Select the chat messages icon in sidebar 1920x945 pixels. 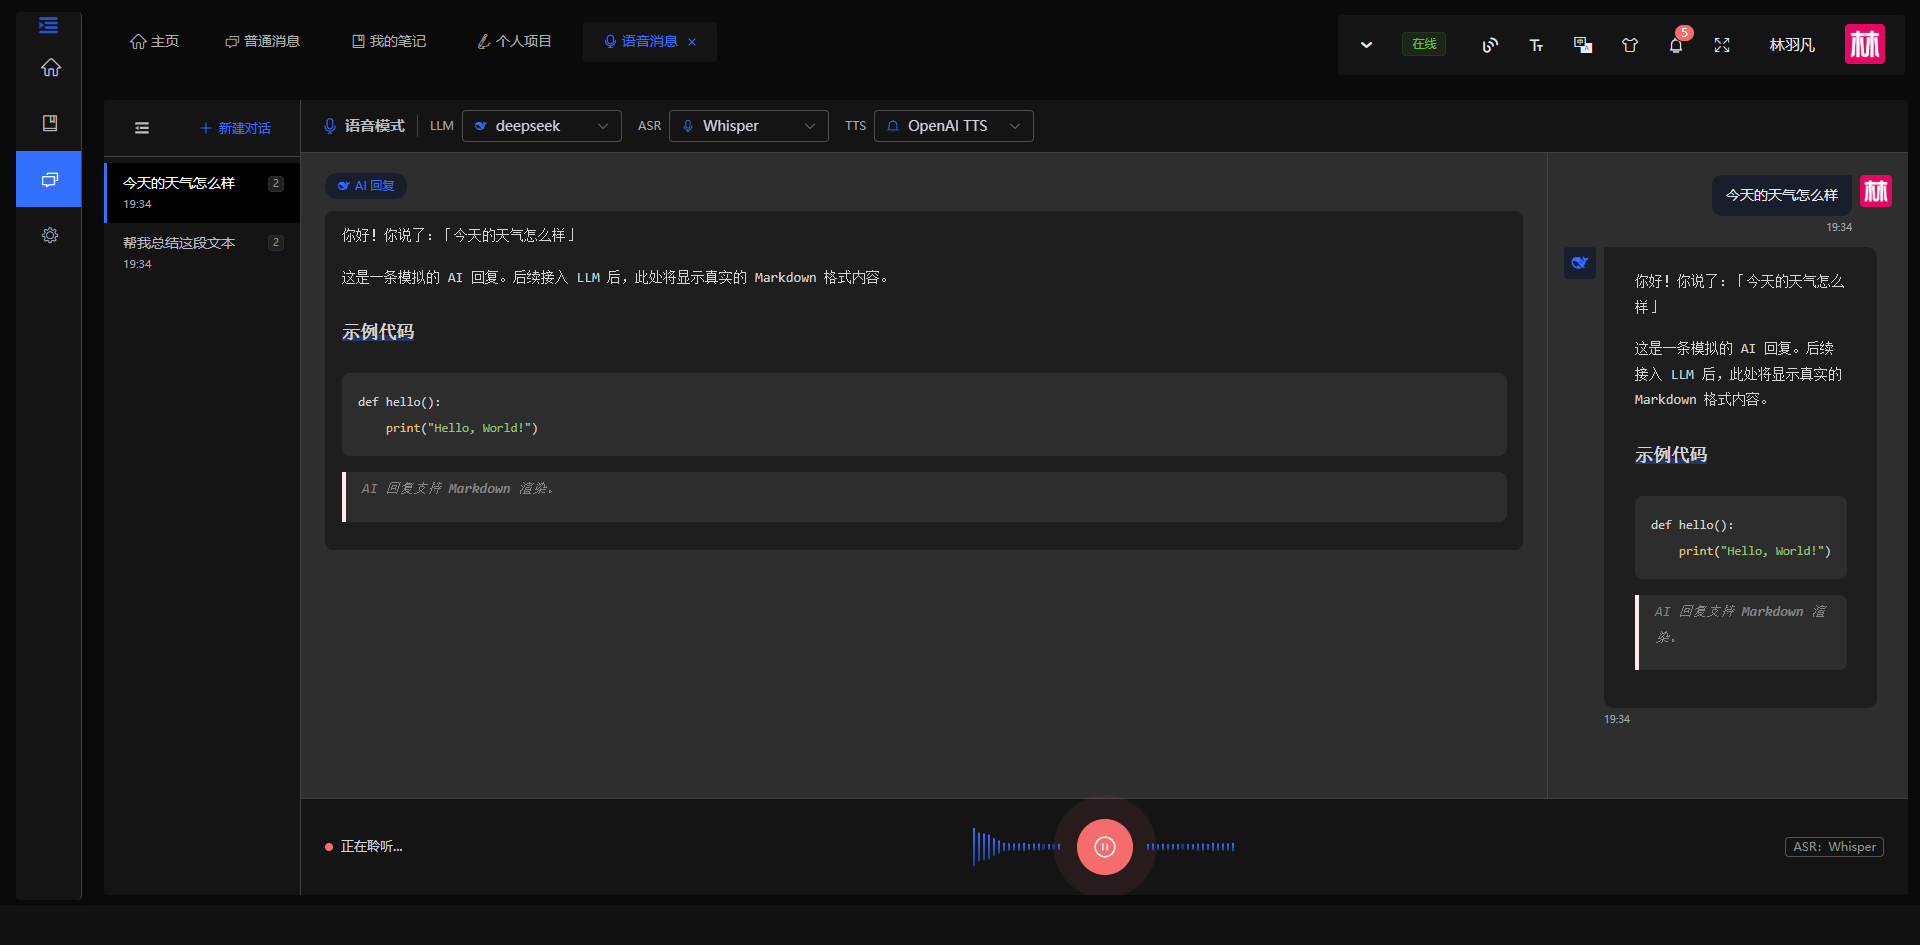pos(49,179)
